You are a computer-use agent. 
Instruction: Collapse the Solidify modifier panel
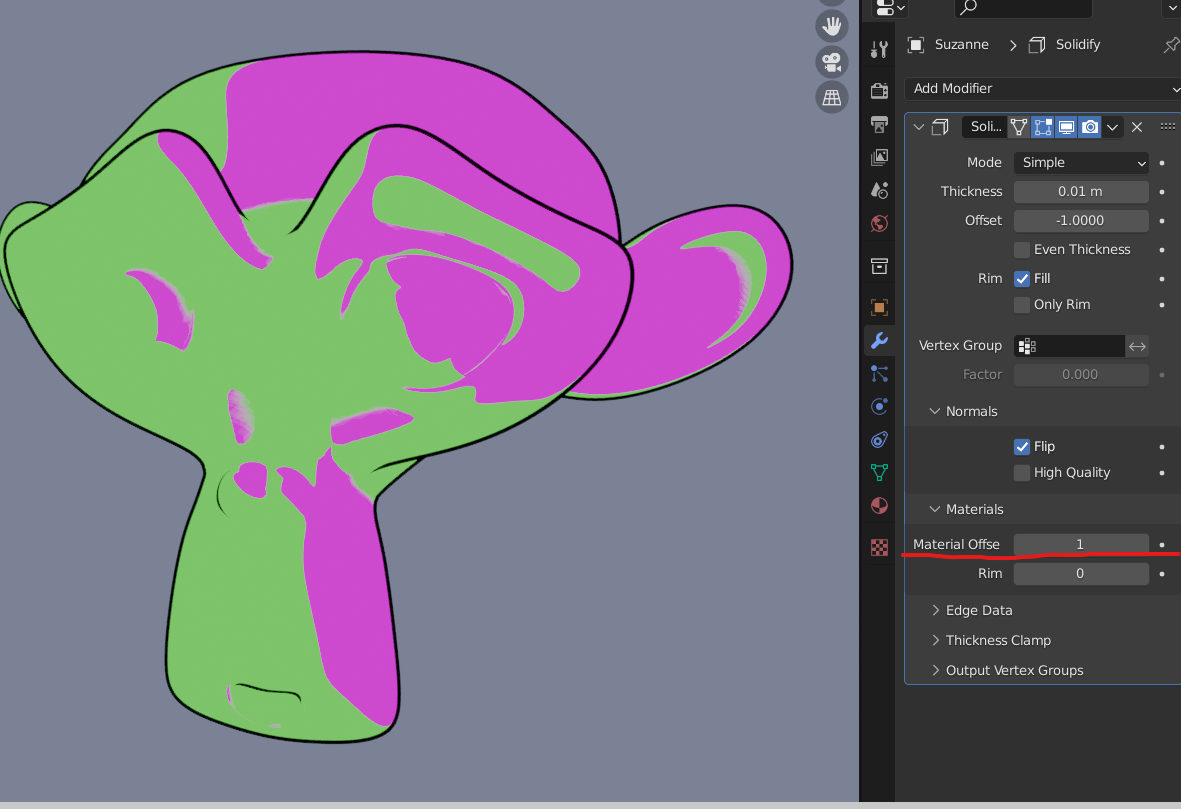click(x=919, y=127)
